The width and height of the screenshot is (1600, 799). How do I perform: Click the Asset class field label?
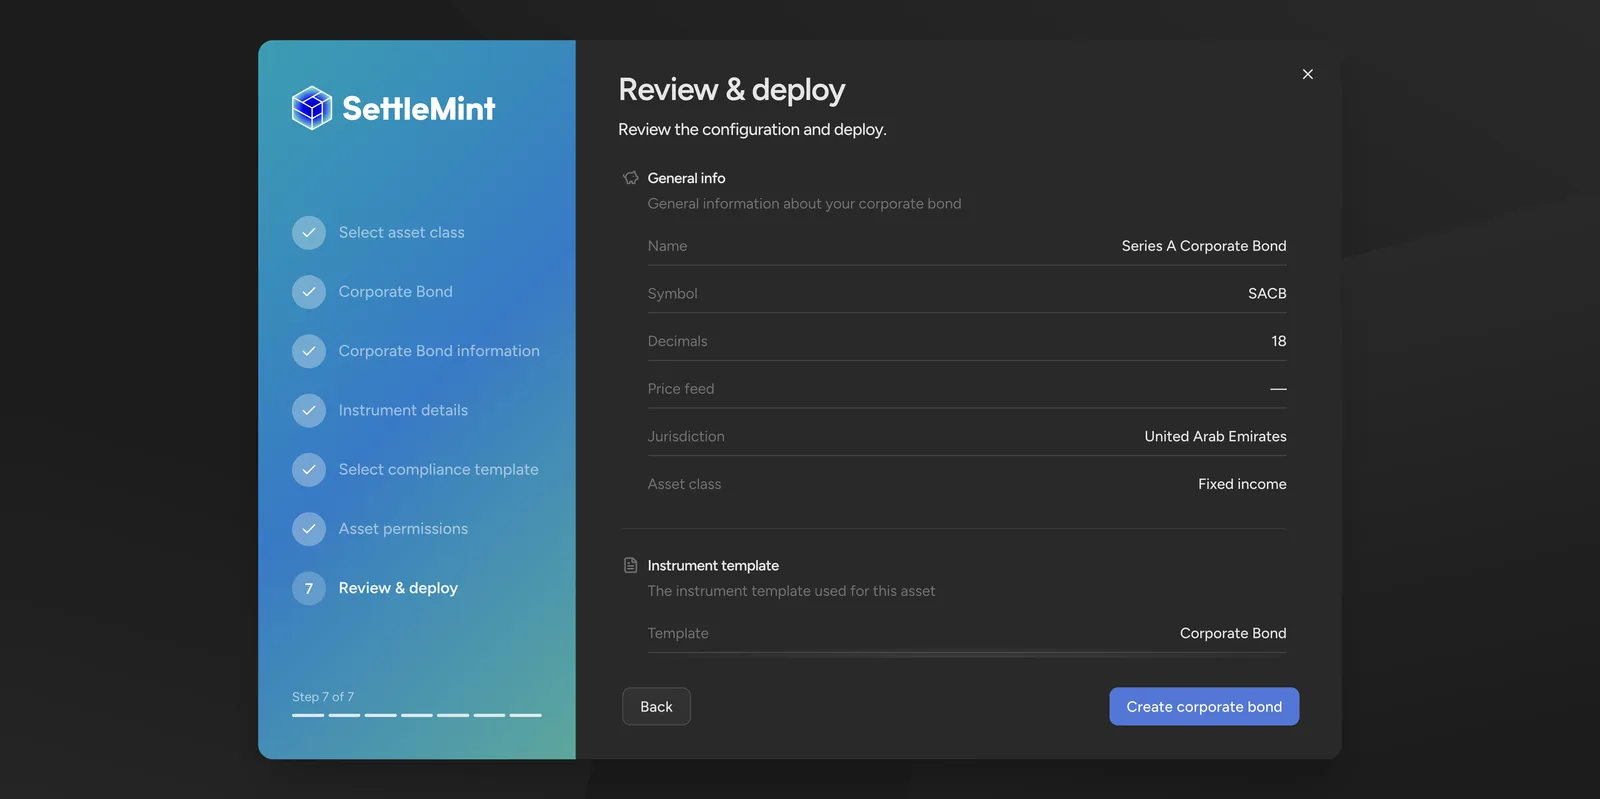(684, 484)
